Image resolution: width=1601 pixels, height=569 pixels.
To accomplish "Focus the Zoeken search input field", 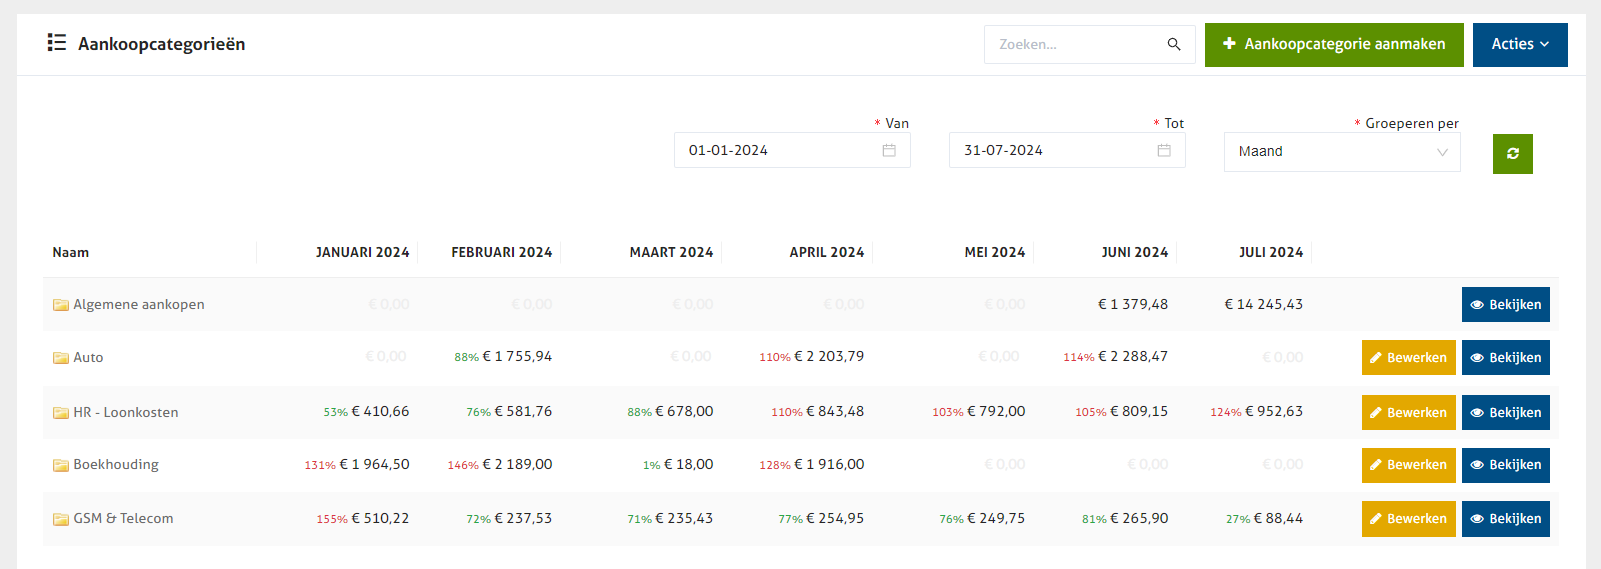I will (1075, 45).
